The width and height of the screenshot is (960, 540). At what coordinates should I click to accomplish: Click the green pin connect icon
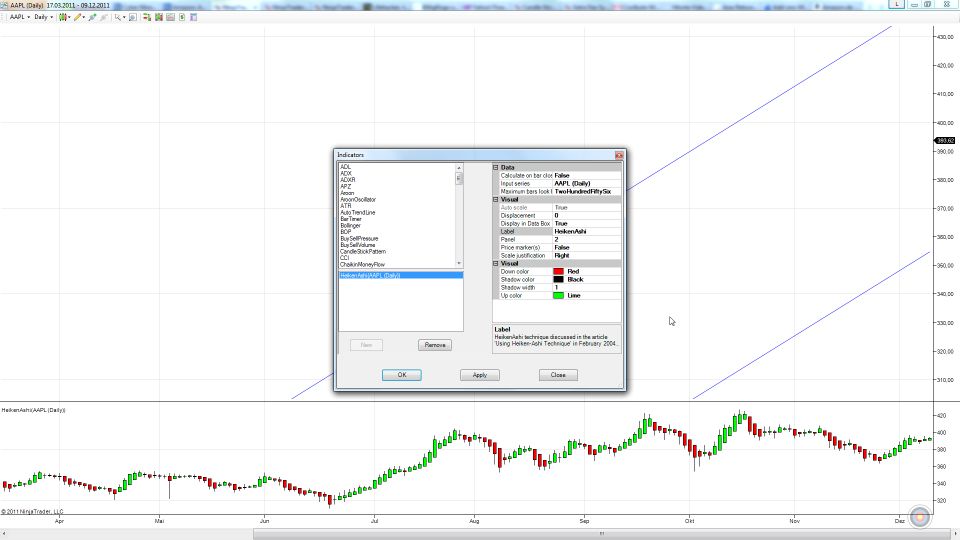coord(92,17)
